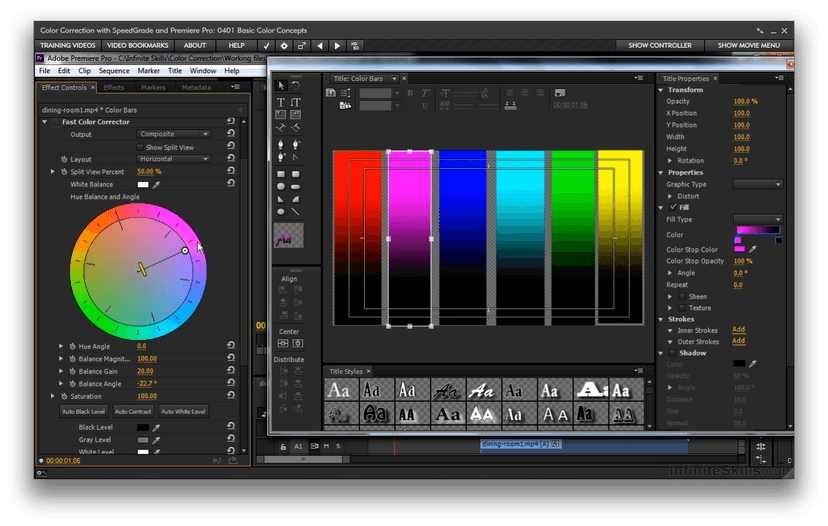
Task: Click the previous video arrow in training toolbar
Action: tap(319, 46)
